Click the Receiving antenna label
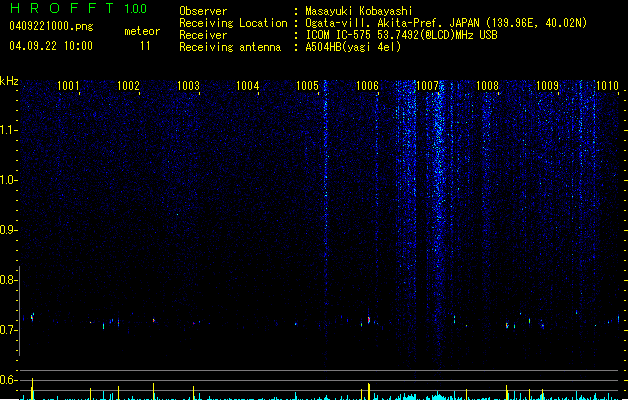629x400 pixels. pyautogui.click(x=230, y=47)
